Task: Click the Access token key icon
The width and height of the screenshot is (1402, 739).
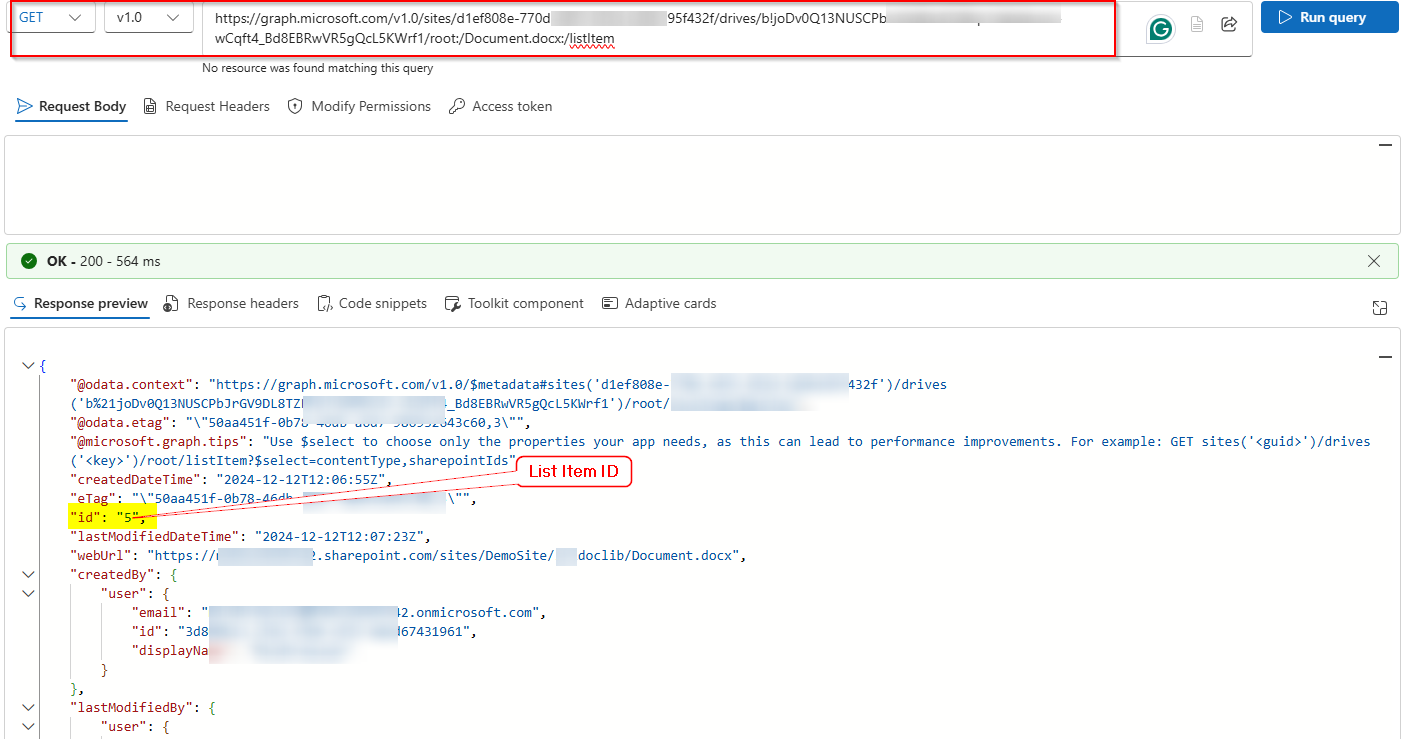Action: pyautogui.click(x=458, y=106)
